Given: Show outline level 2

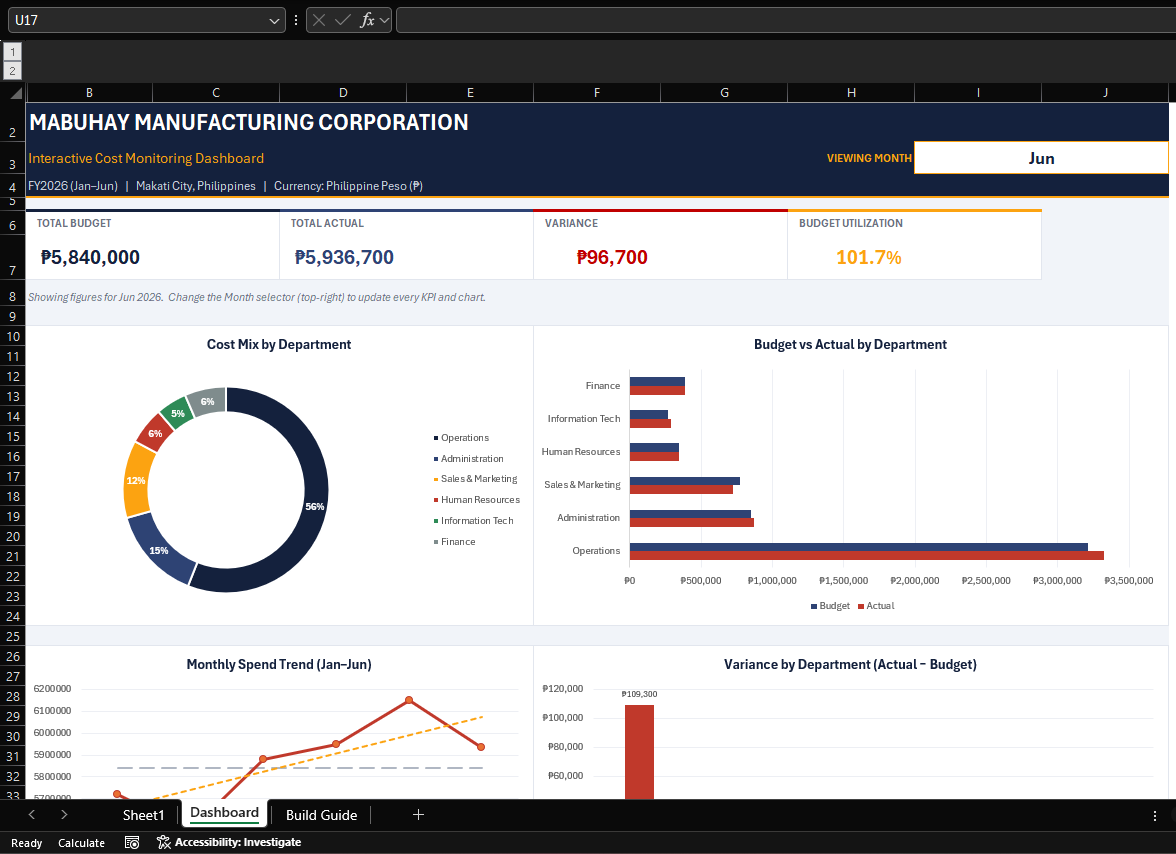Looking at the screenshot, I should [13, 70].
